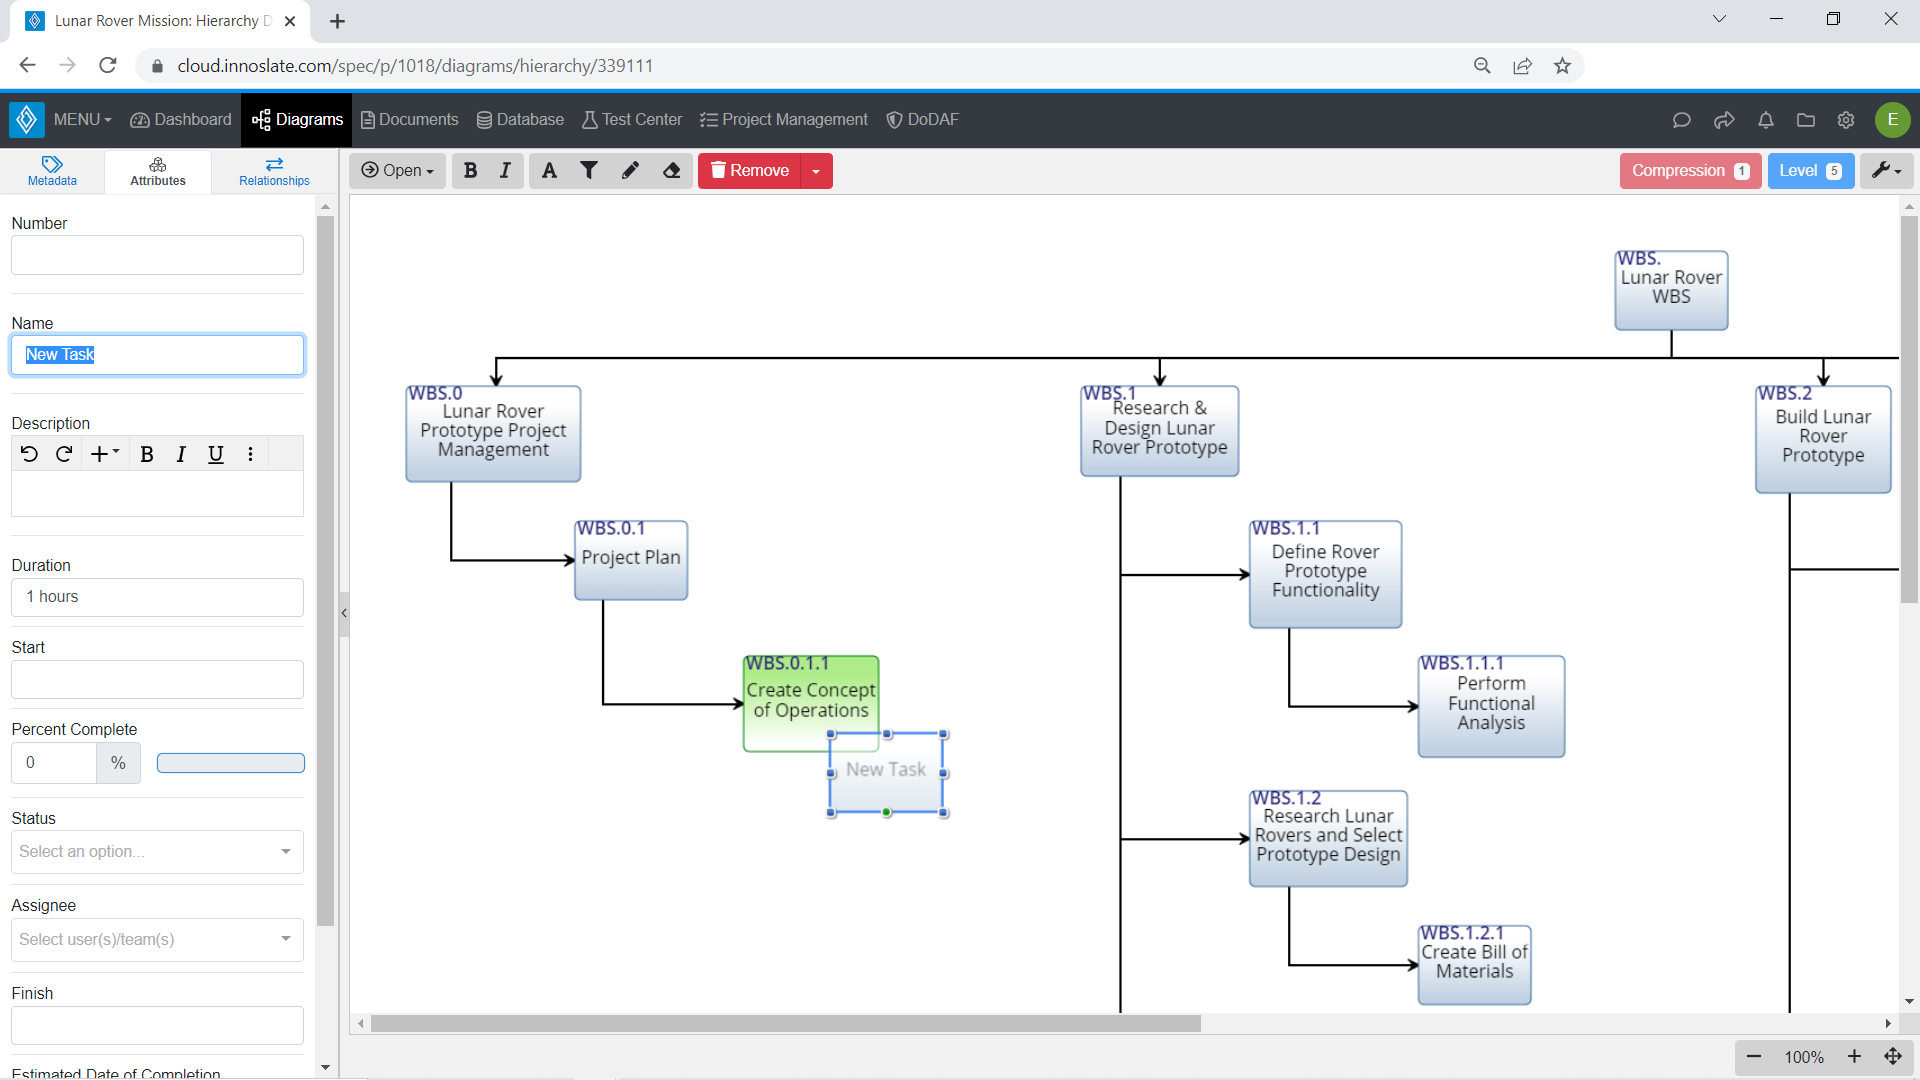Open a new browser tab
Viewport: 1920px width, 1080px height.
click(337, 21)
